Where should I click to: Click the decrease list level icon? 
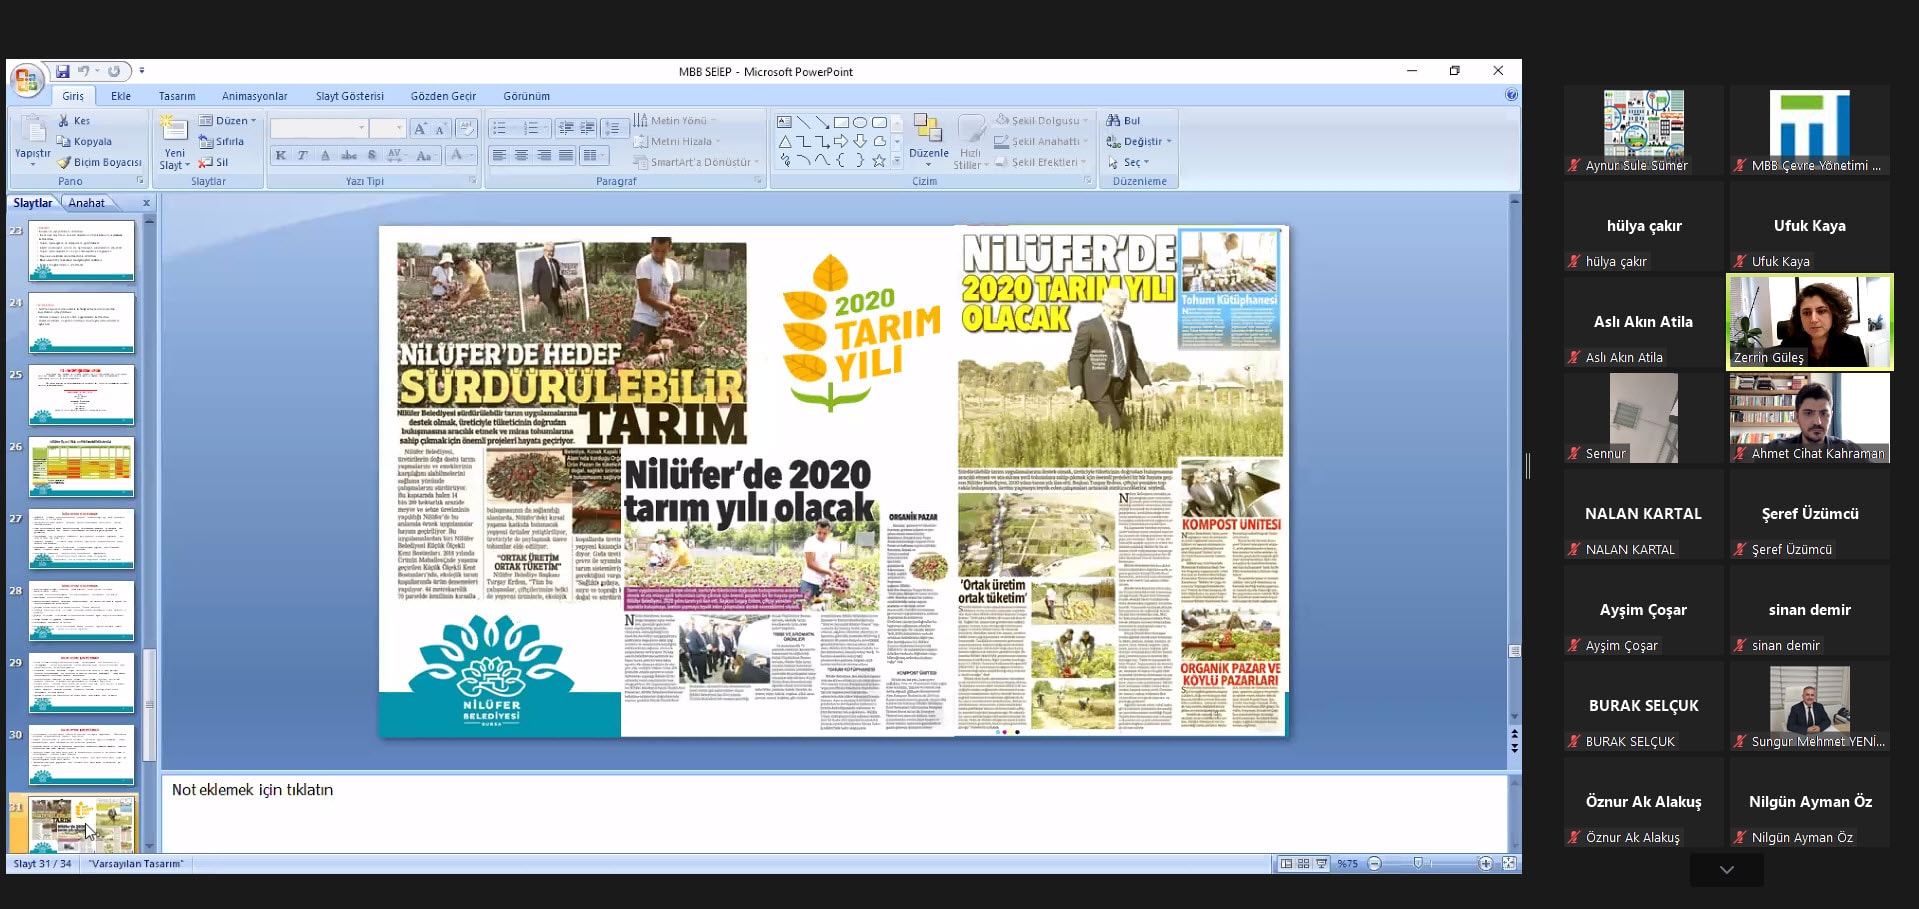pos(566,128)
